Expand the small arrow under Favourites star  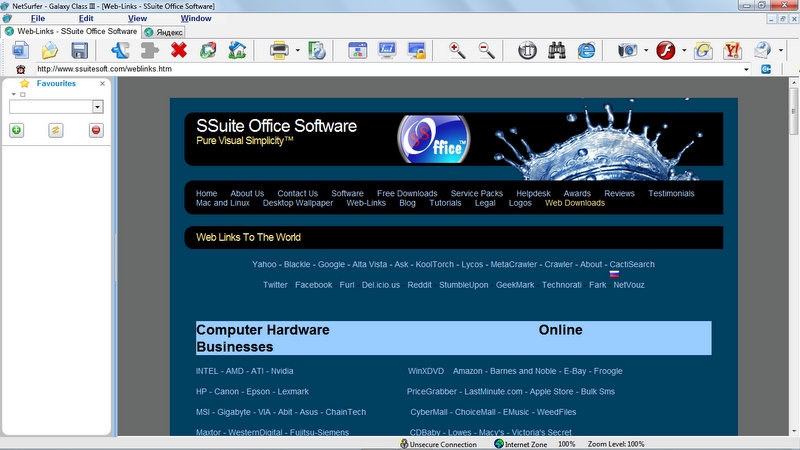tap(13, 94)
